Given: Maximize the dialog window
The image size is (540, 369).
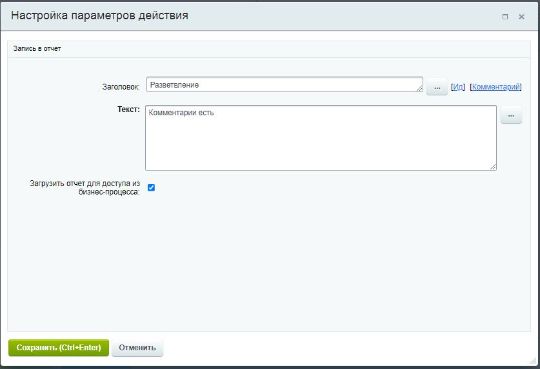Looking at the screenshot, I should coord(505,17).
